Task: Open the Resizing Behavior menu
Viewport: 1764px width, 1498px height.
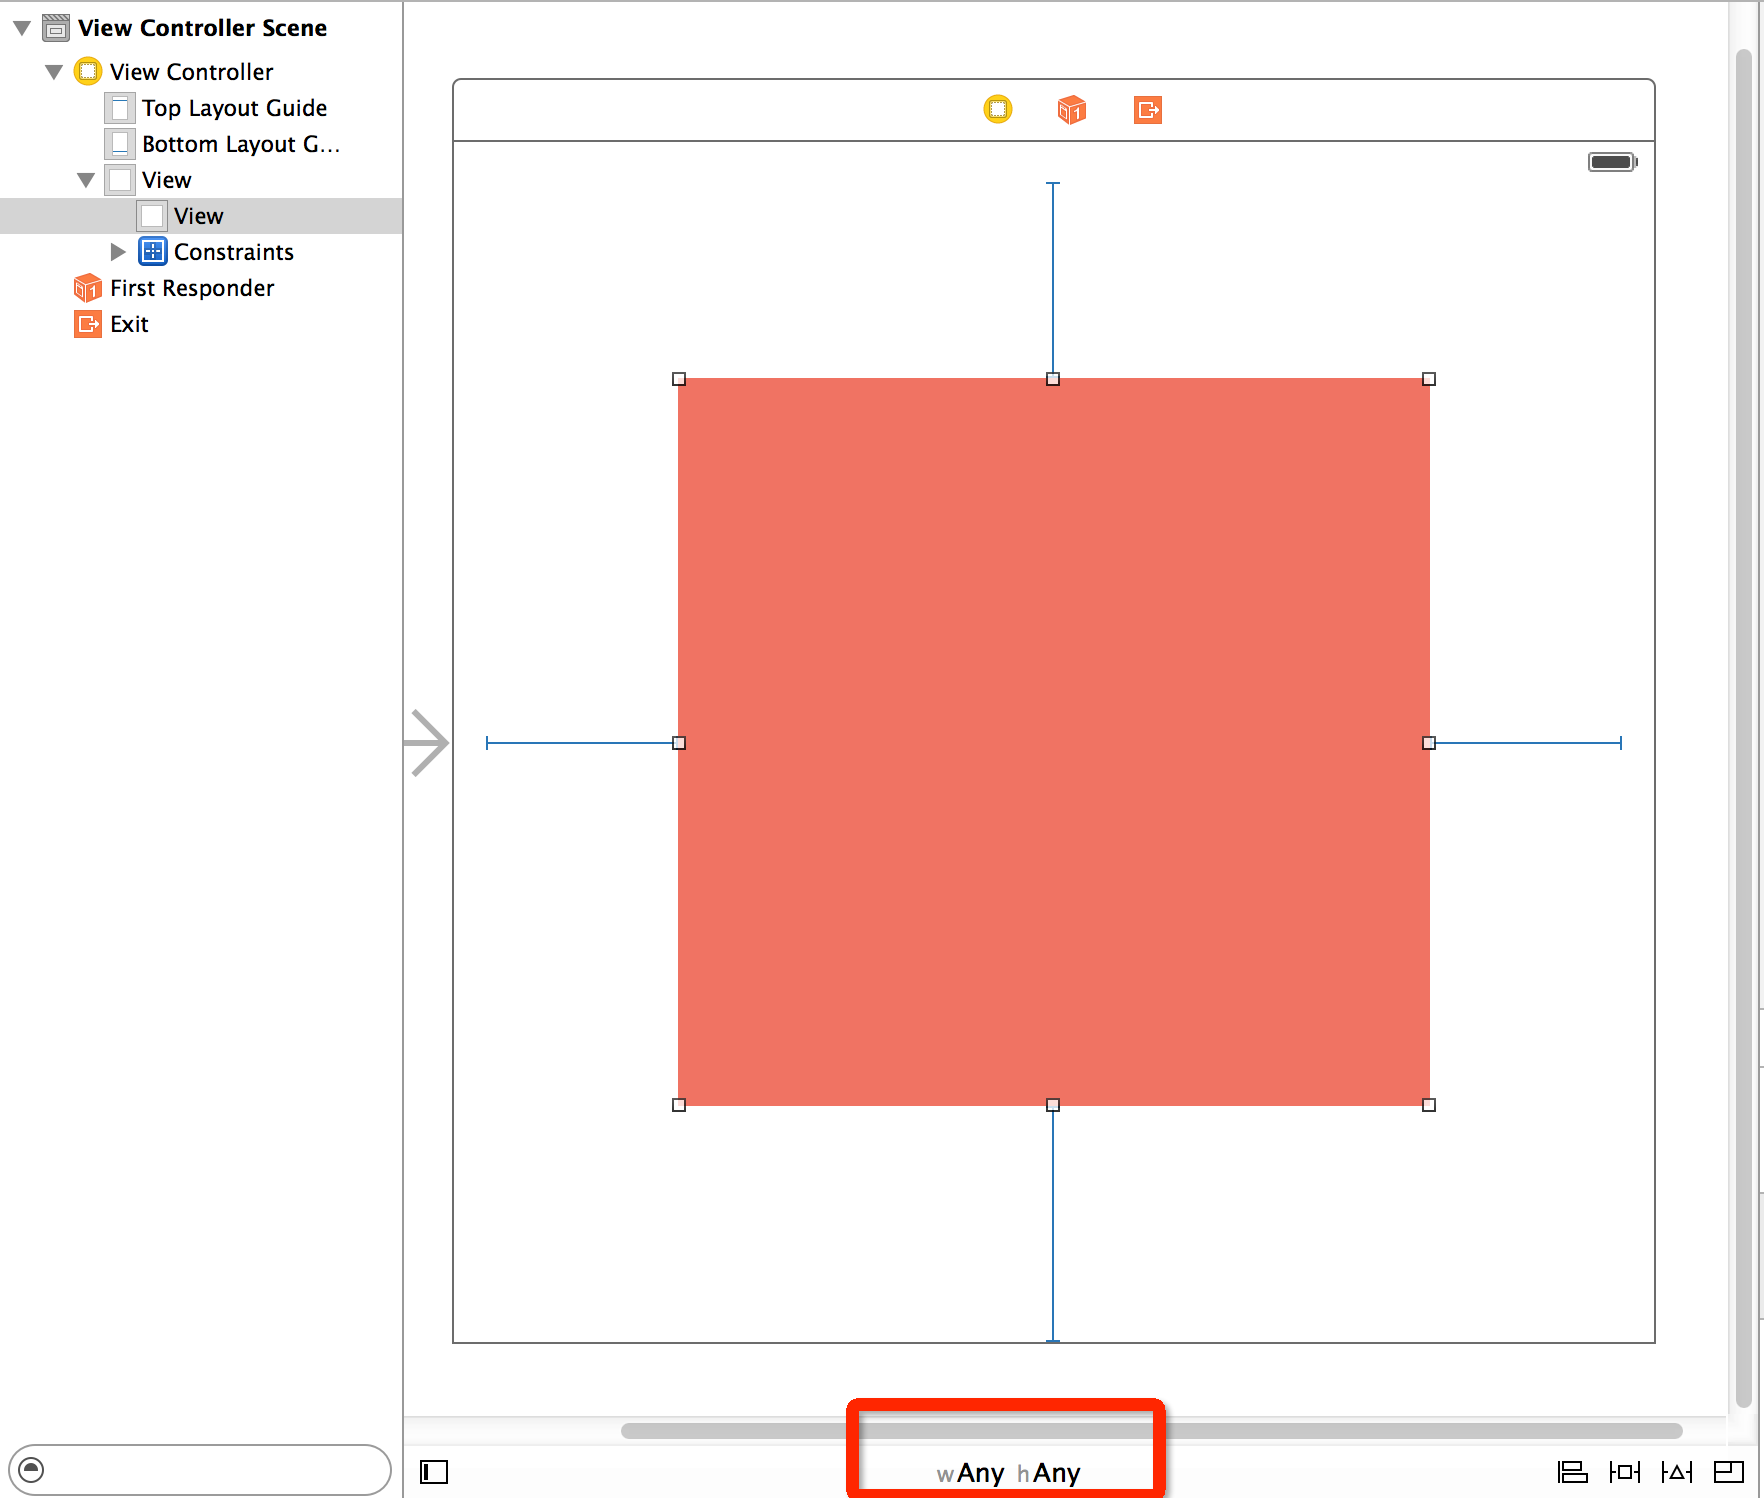Action: coord(1731,1472)
